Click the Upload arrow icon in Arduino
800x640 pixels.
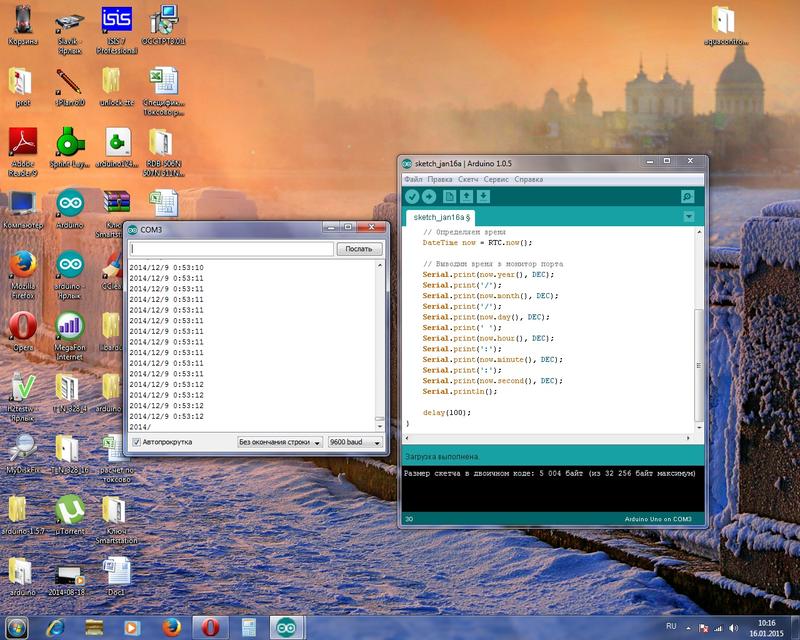[x=429, y=197]
